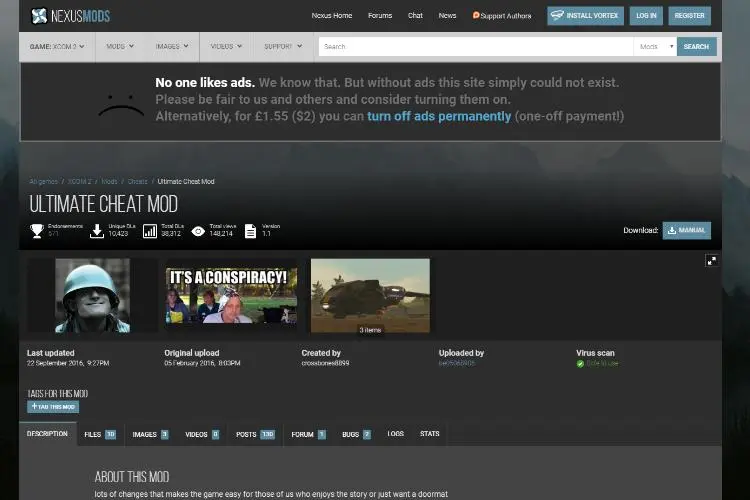Switch to the IMAGES tab below gallery
Viewport: 750px width, 500px height.
click(x=150, y=434)
